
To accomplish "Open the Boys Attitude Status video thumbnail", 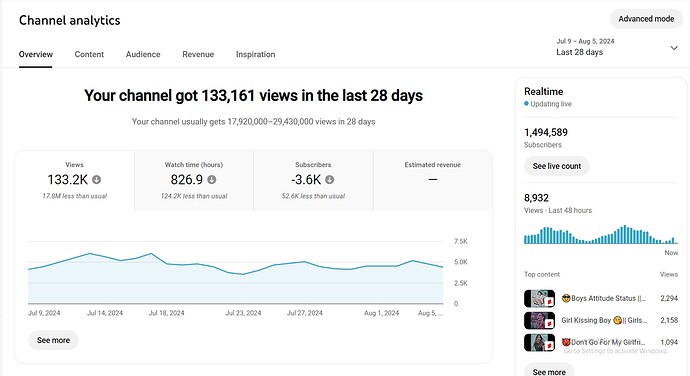I will pos(539,299).
